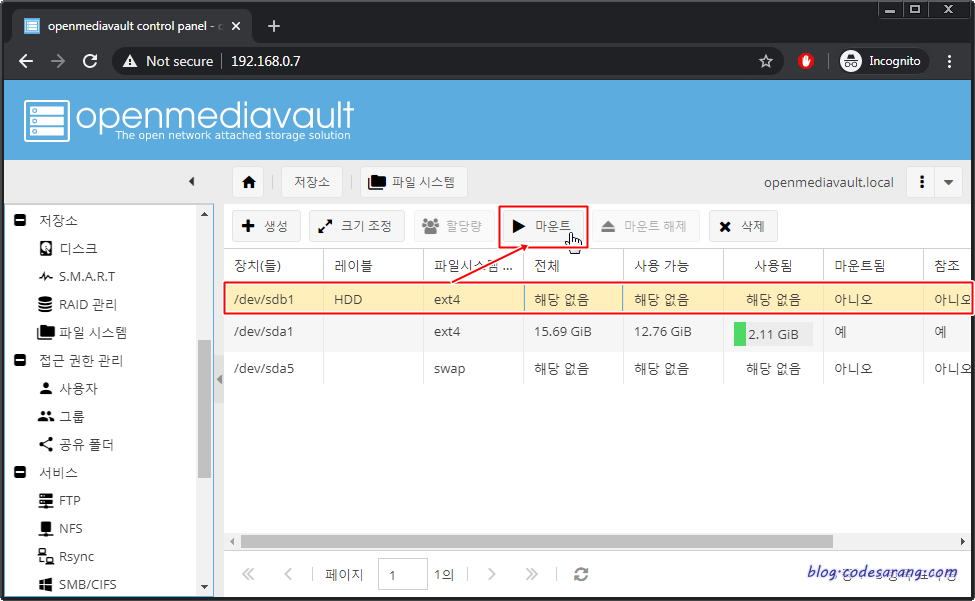Collapse the 저장소 tree section
This screenshot has height=601, width=975.
(20, 220)
